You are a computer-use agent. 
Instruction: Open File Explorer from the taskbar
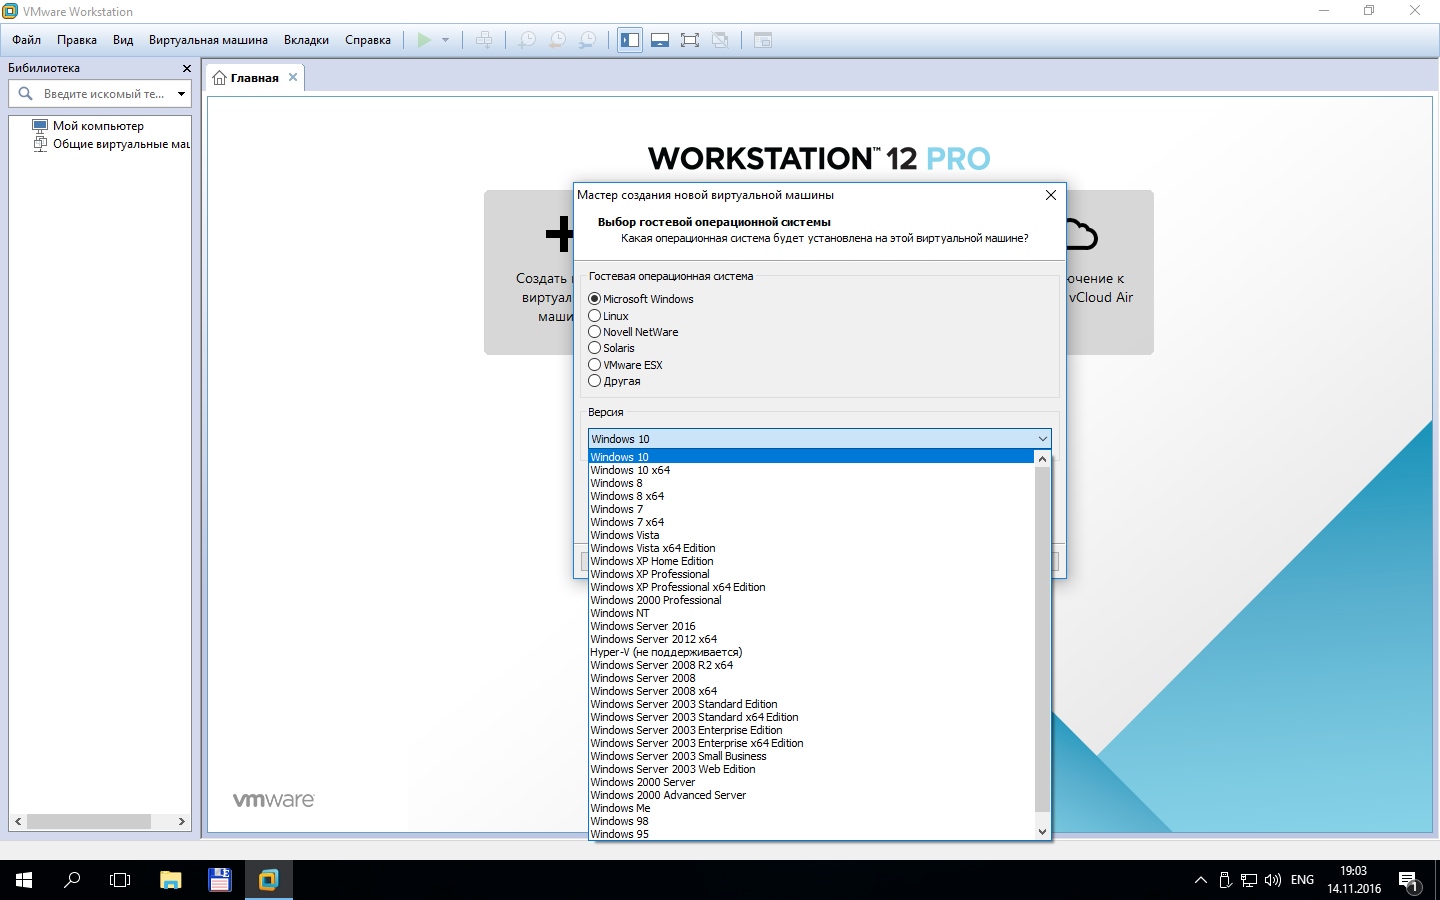(x=171, y=880)
